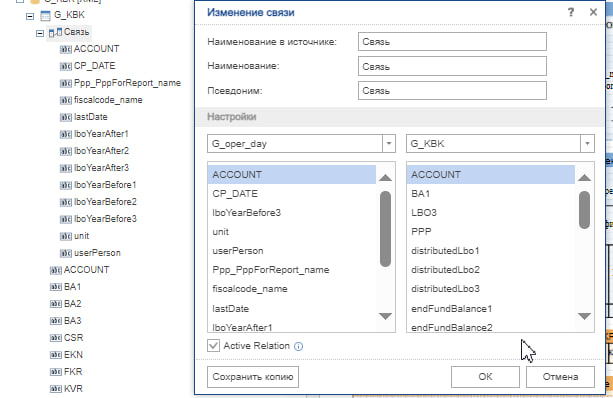This screenshot has height=398, width=613.
Task: Click the field icon next to fiscalcode_name in tree
Action: tap(65, 100)
